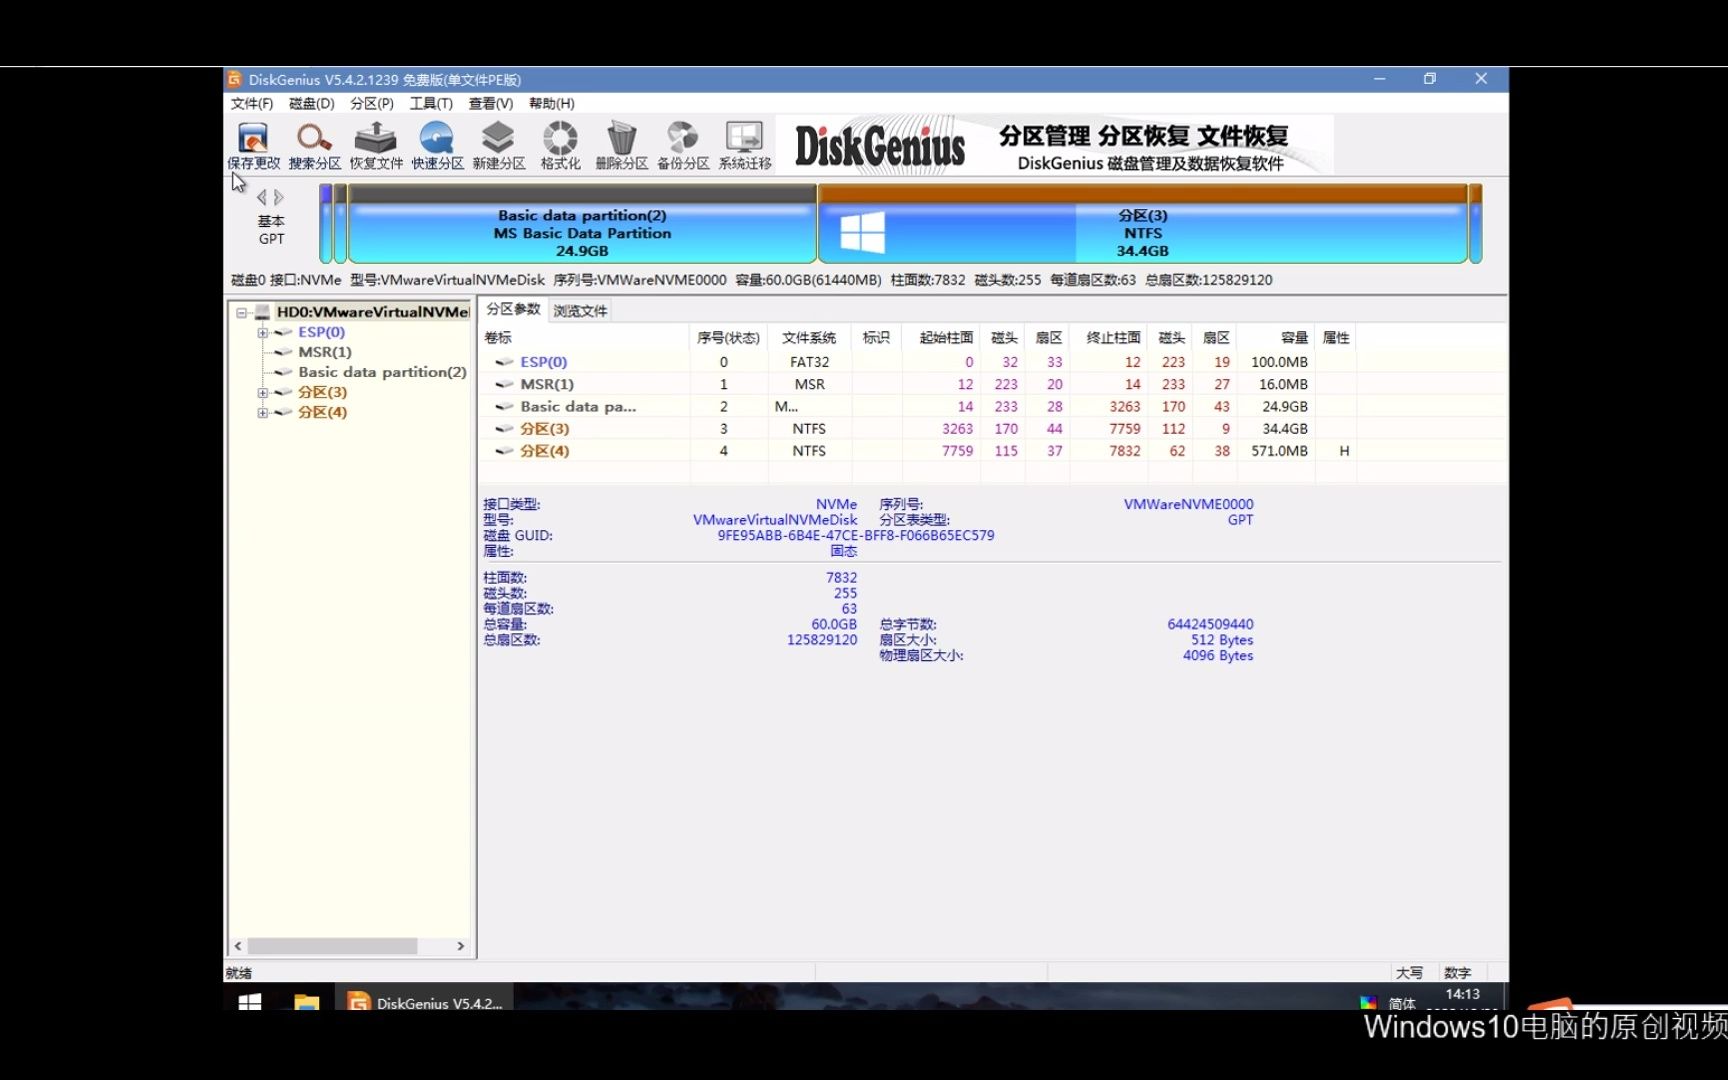Click the input method tray icon
Image resolution: width=1728 pixels, height=1080 pixels.
[1368, 1002]
